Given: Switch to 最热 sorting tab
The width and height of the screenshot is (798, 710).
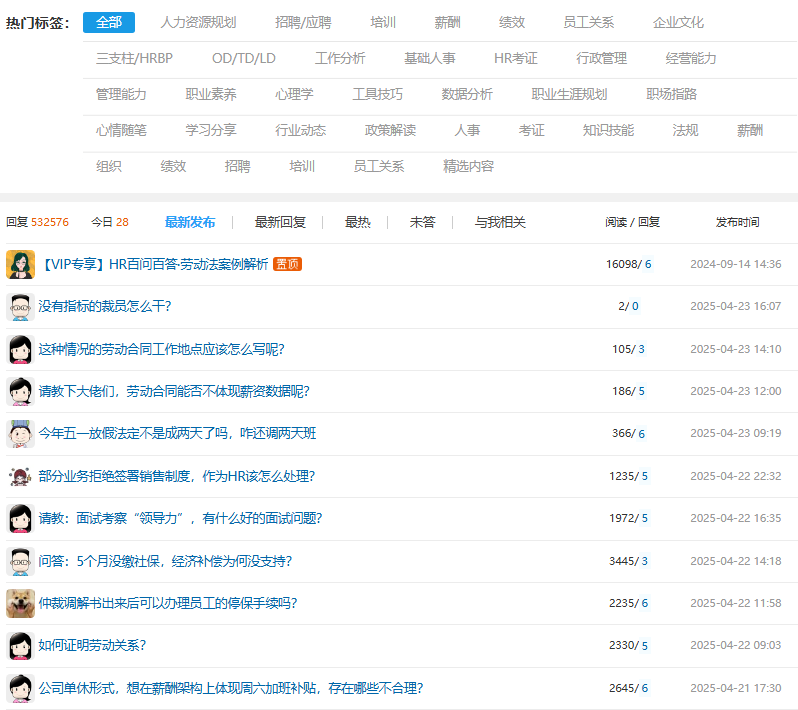Looking at the screenshot, I should tap(358, 222).
